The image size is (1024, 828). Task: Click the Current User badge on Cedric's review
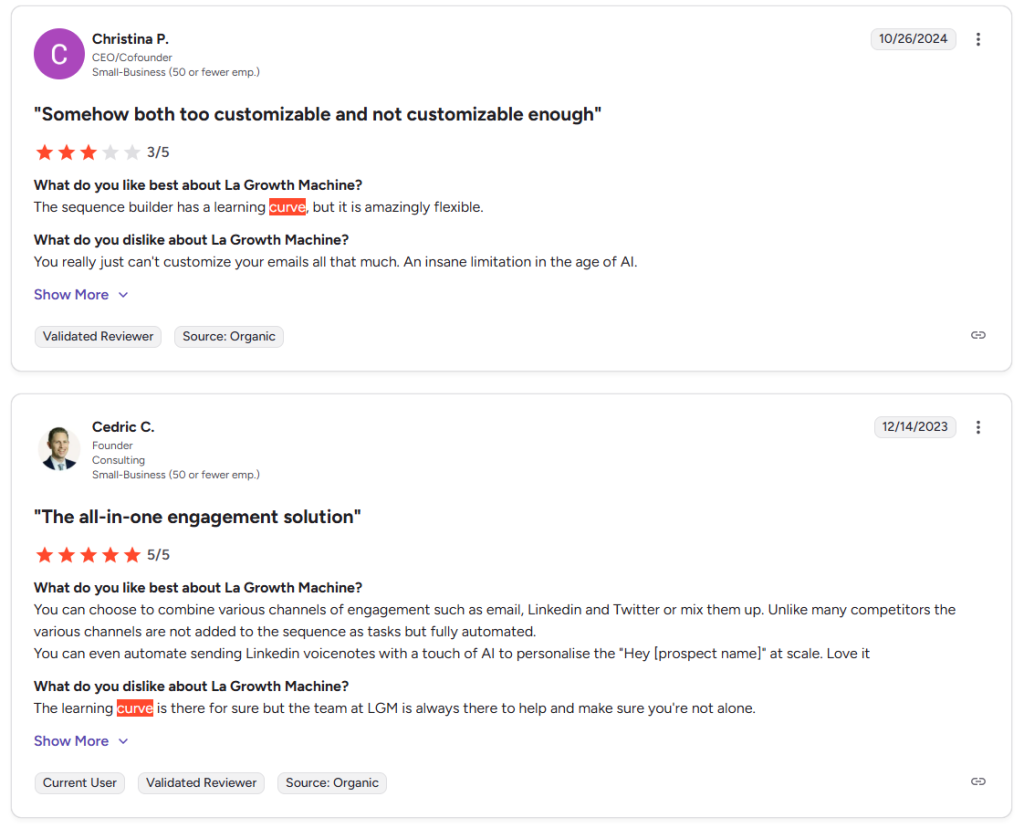click(x=79, y=783)
